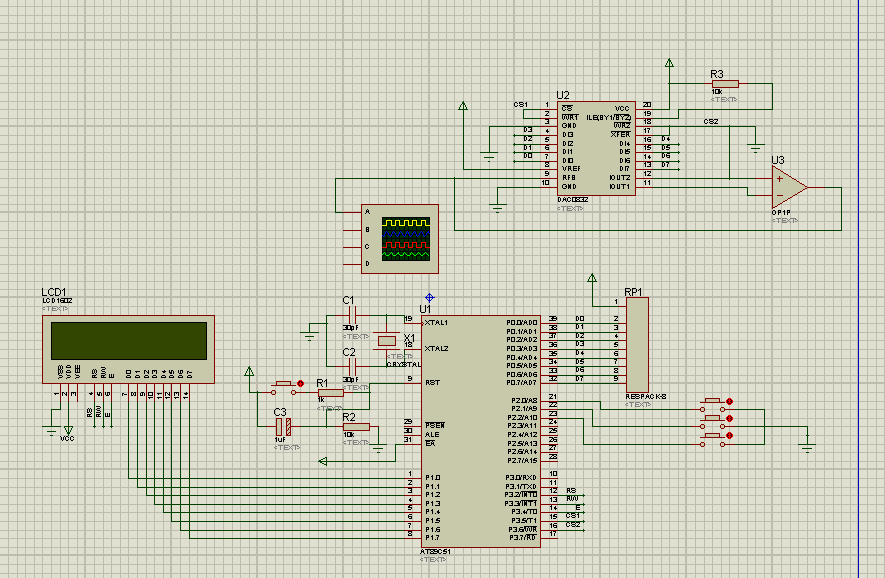
Task: Click the CS1 net label at DAC pin 1
Action: 520,104
